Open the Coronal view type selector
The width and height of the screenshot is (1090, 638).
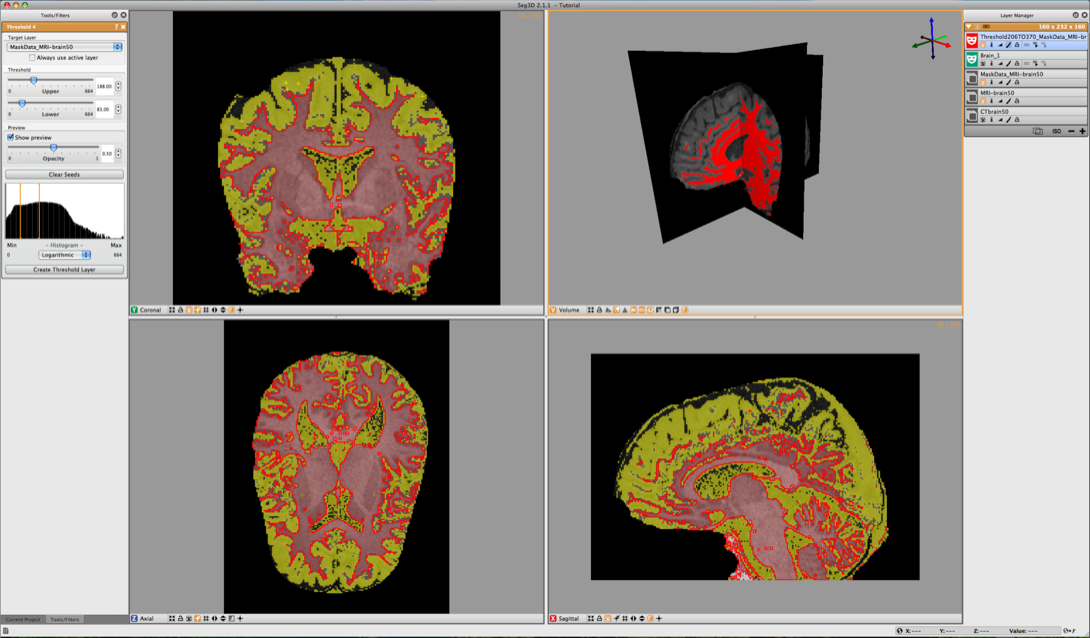point(147,310)
